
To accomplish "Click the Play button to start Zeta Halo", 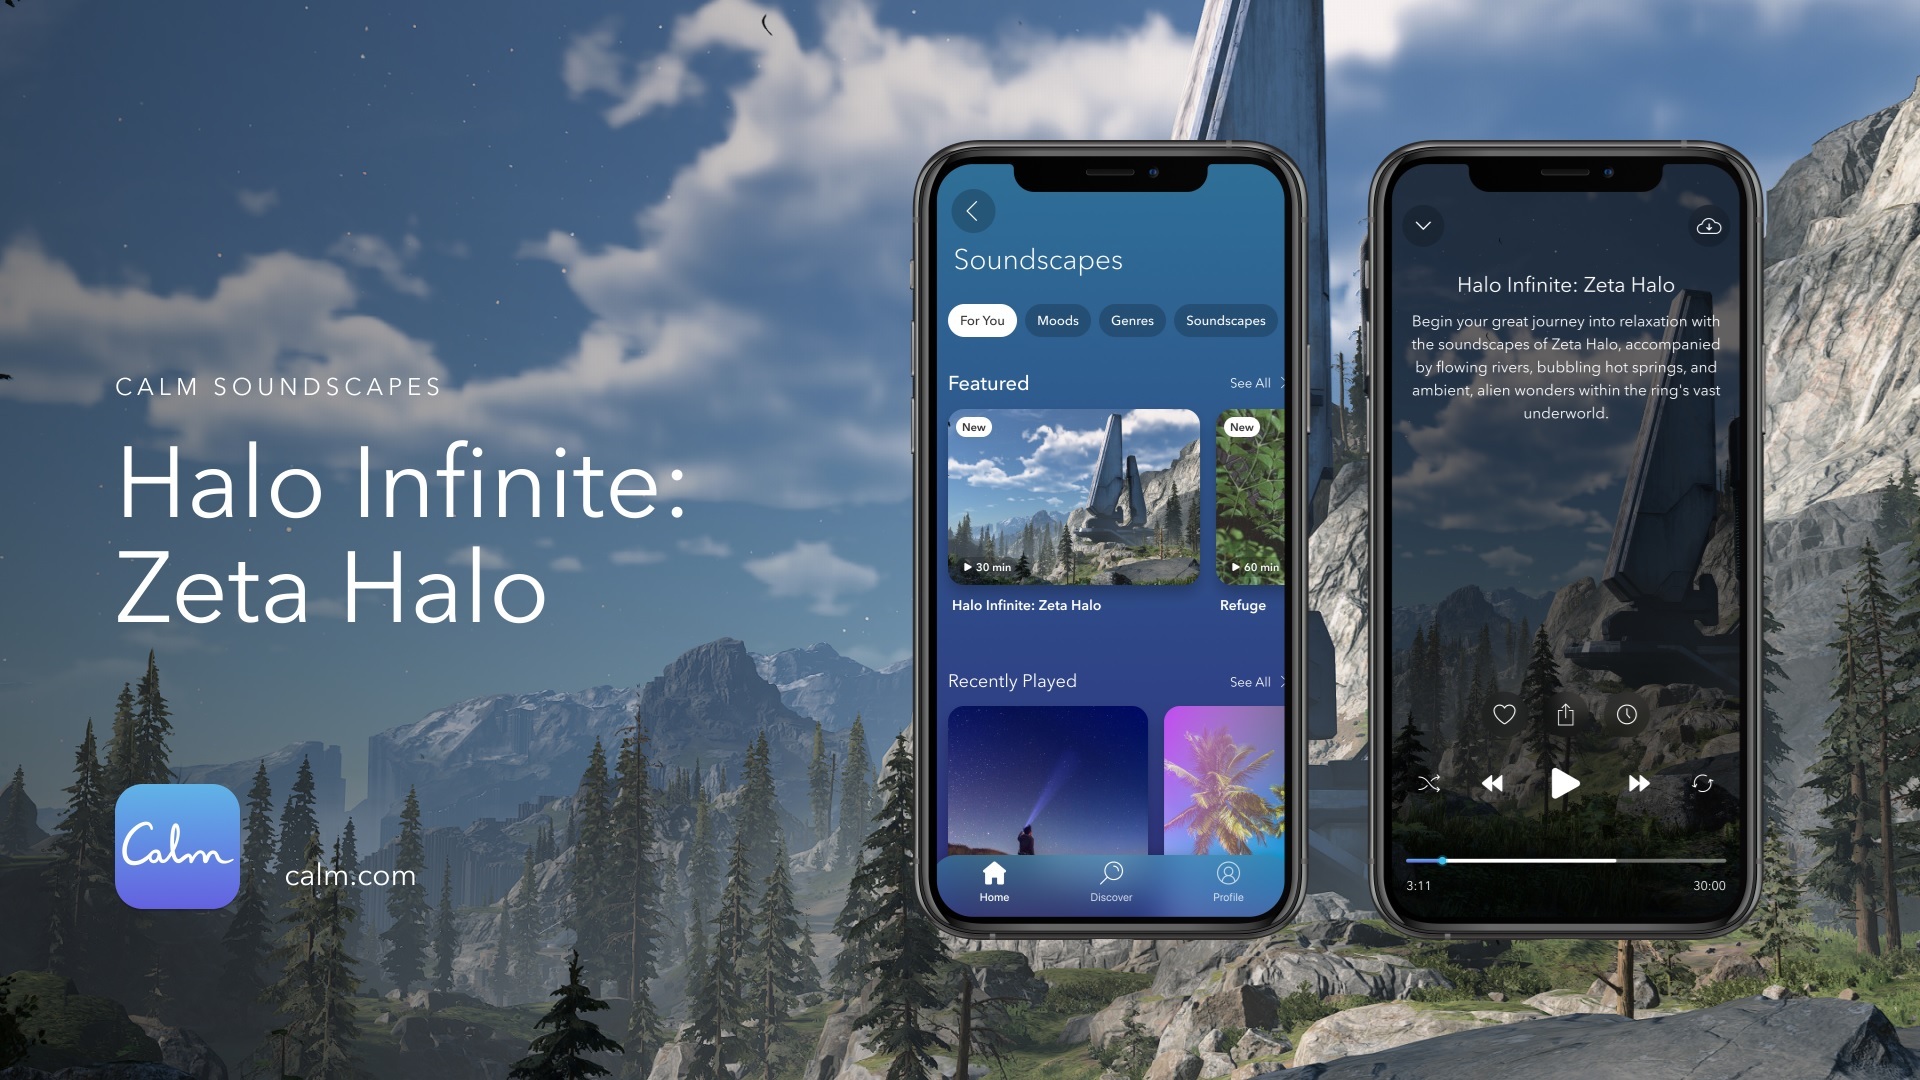I will [x=1565, y=783].
